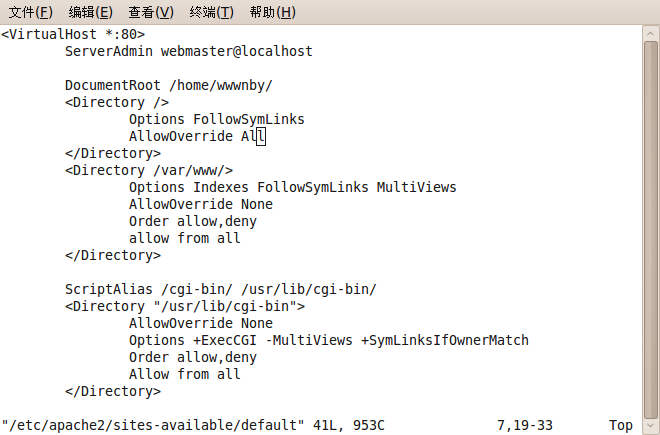Open the 终端(T) menu

coord(211,12)
